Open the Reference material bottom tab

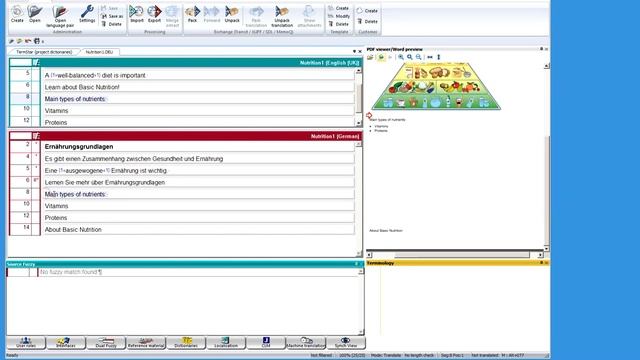146,343
